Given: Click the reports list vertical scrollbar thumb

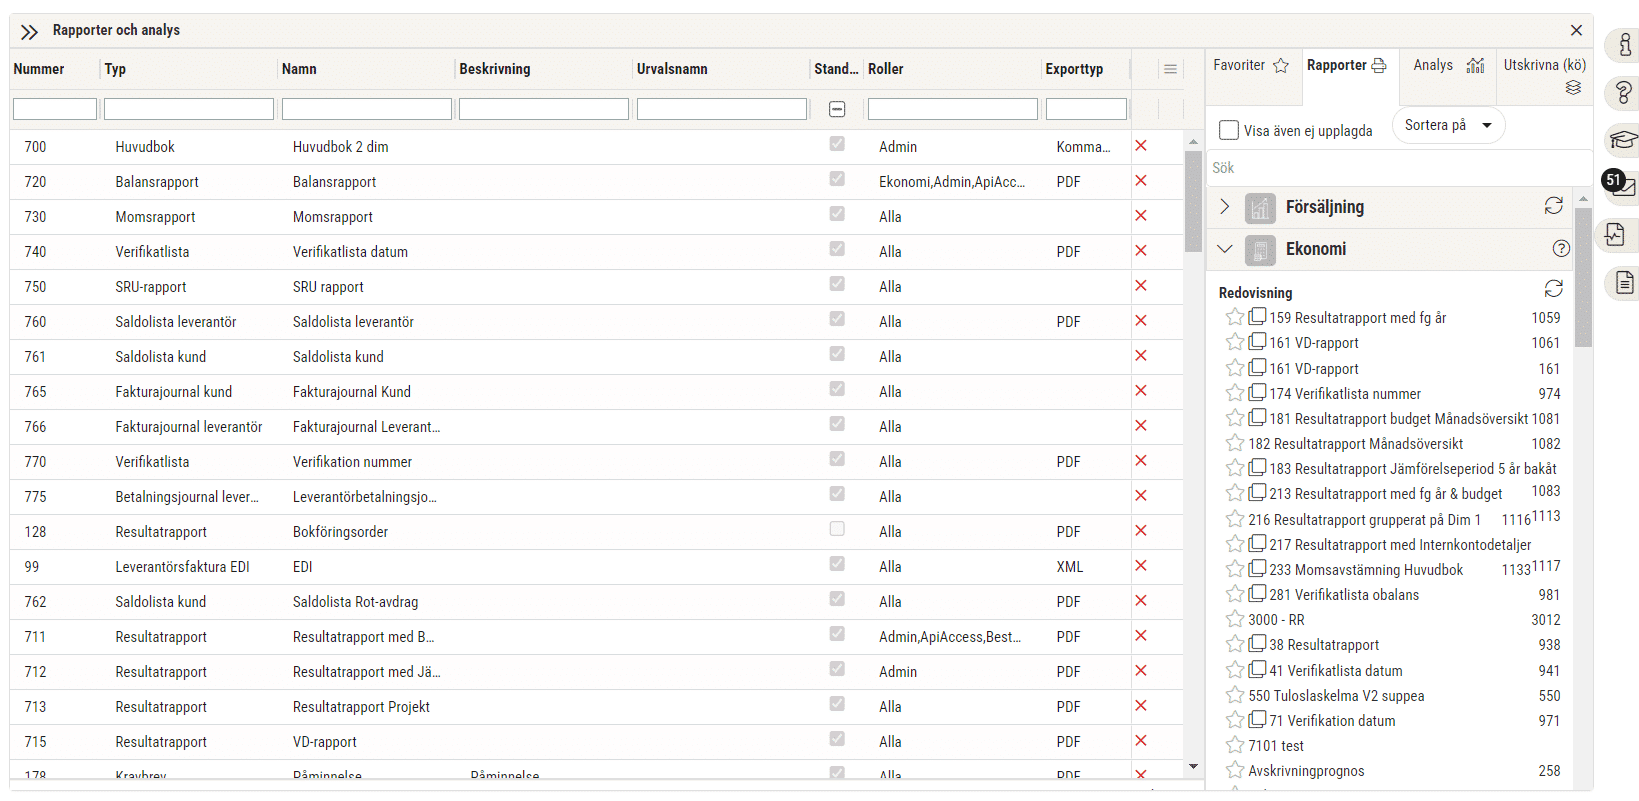Looking at the screenshot, I should coord(1583,277).
